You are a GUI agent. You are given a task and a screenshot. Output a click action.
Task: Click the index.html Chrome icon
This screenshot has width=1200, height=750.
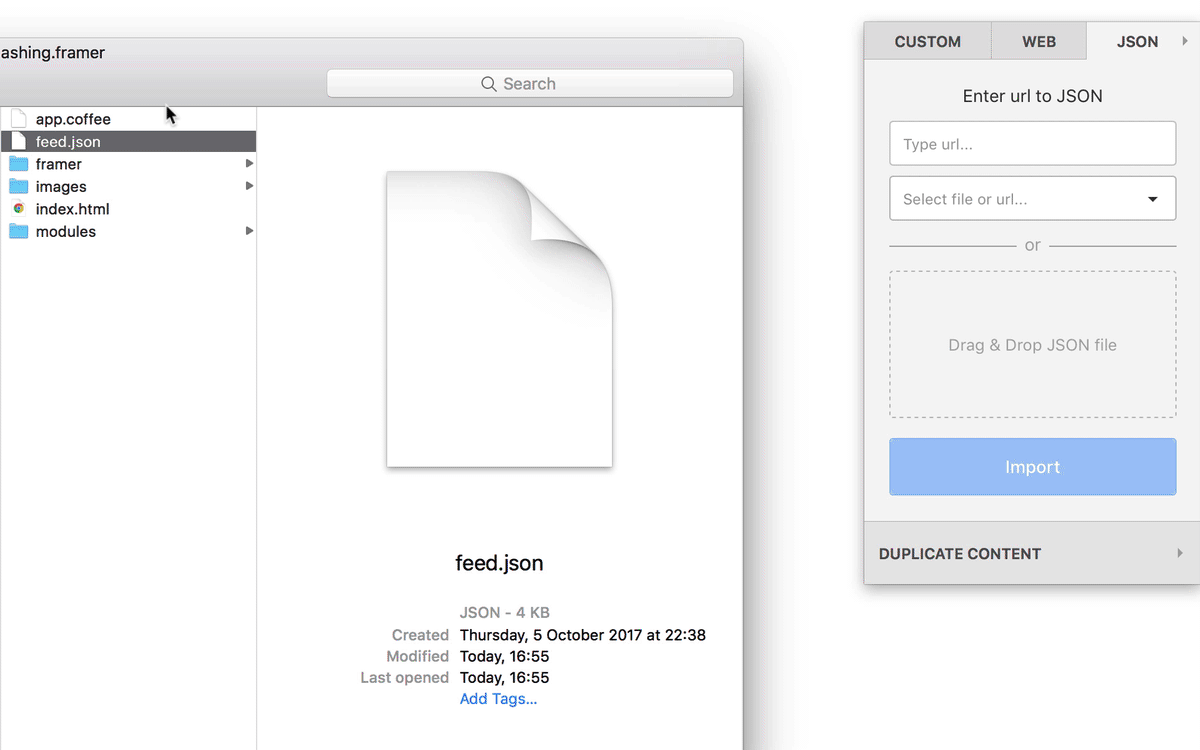click(x=18, y=209)
